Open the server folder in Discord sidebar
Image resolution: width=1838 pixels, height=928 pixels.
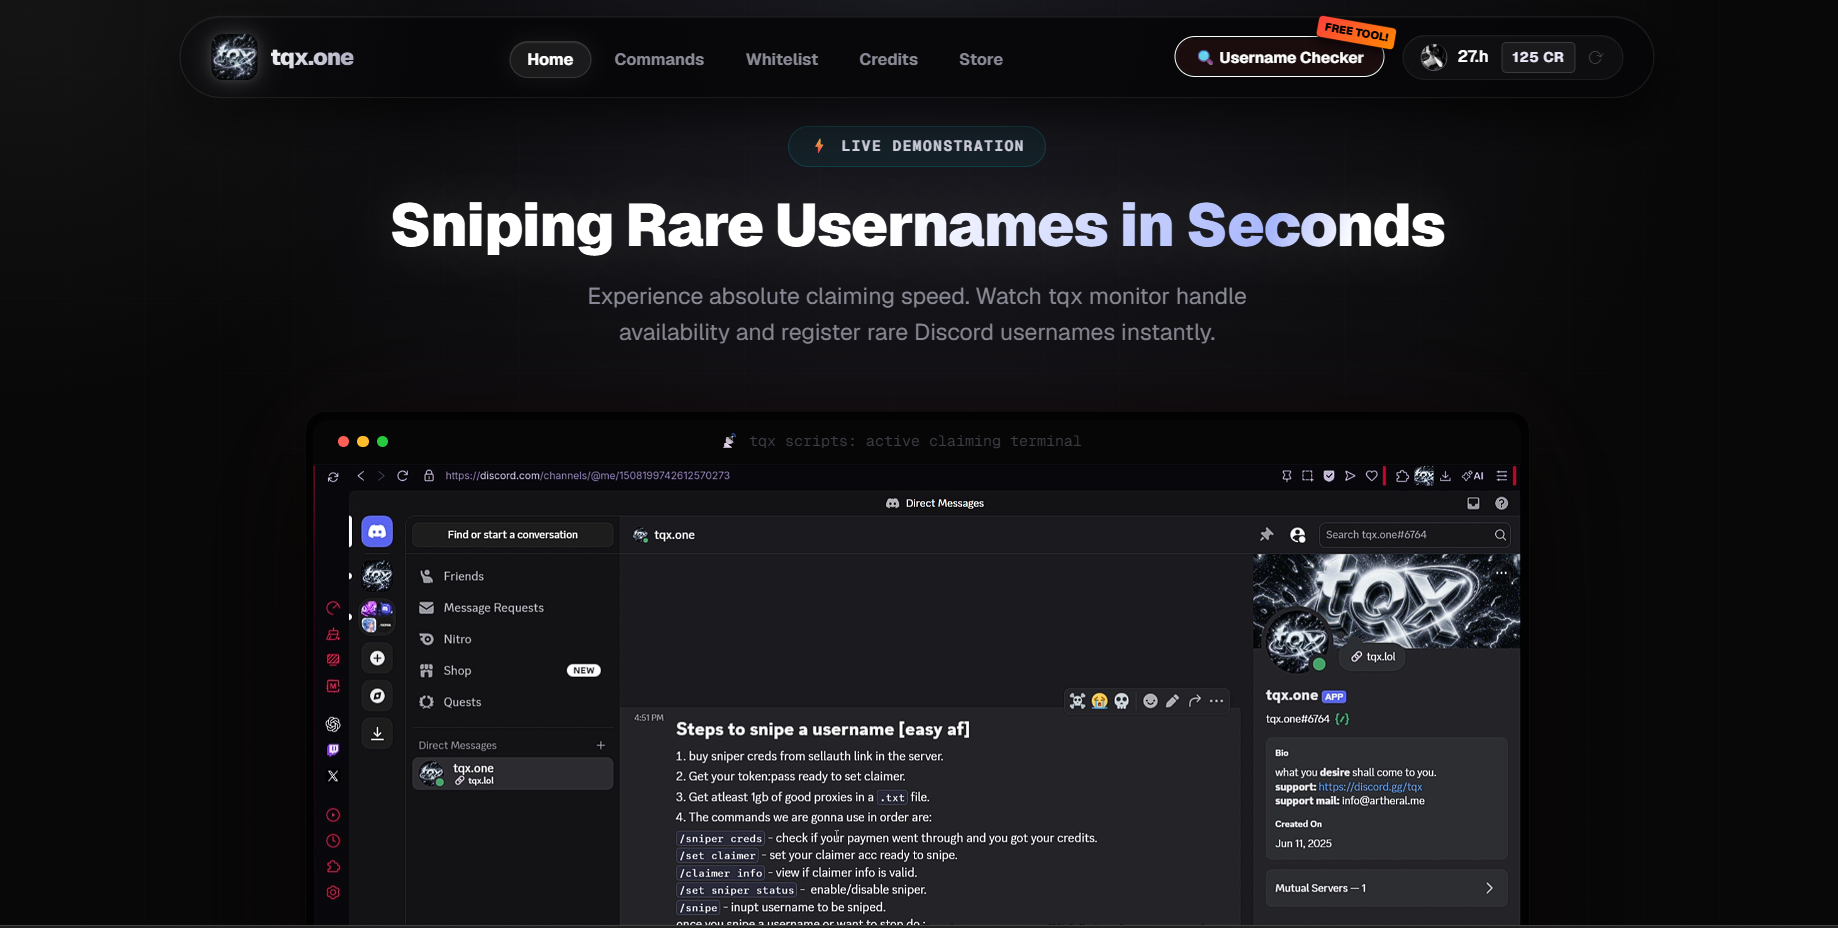[x=377, y=616]
